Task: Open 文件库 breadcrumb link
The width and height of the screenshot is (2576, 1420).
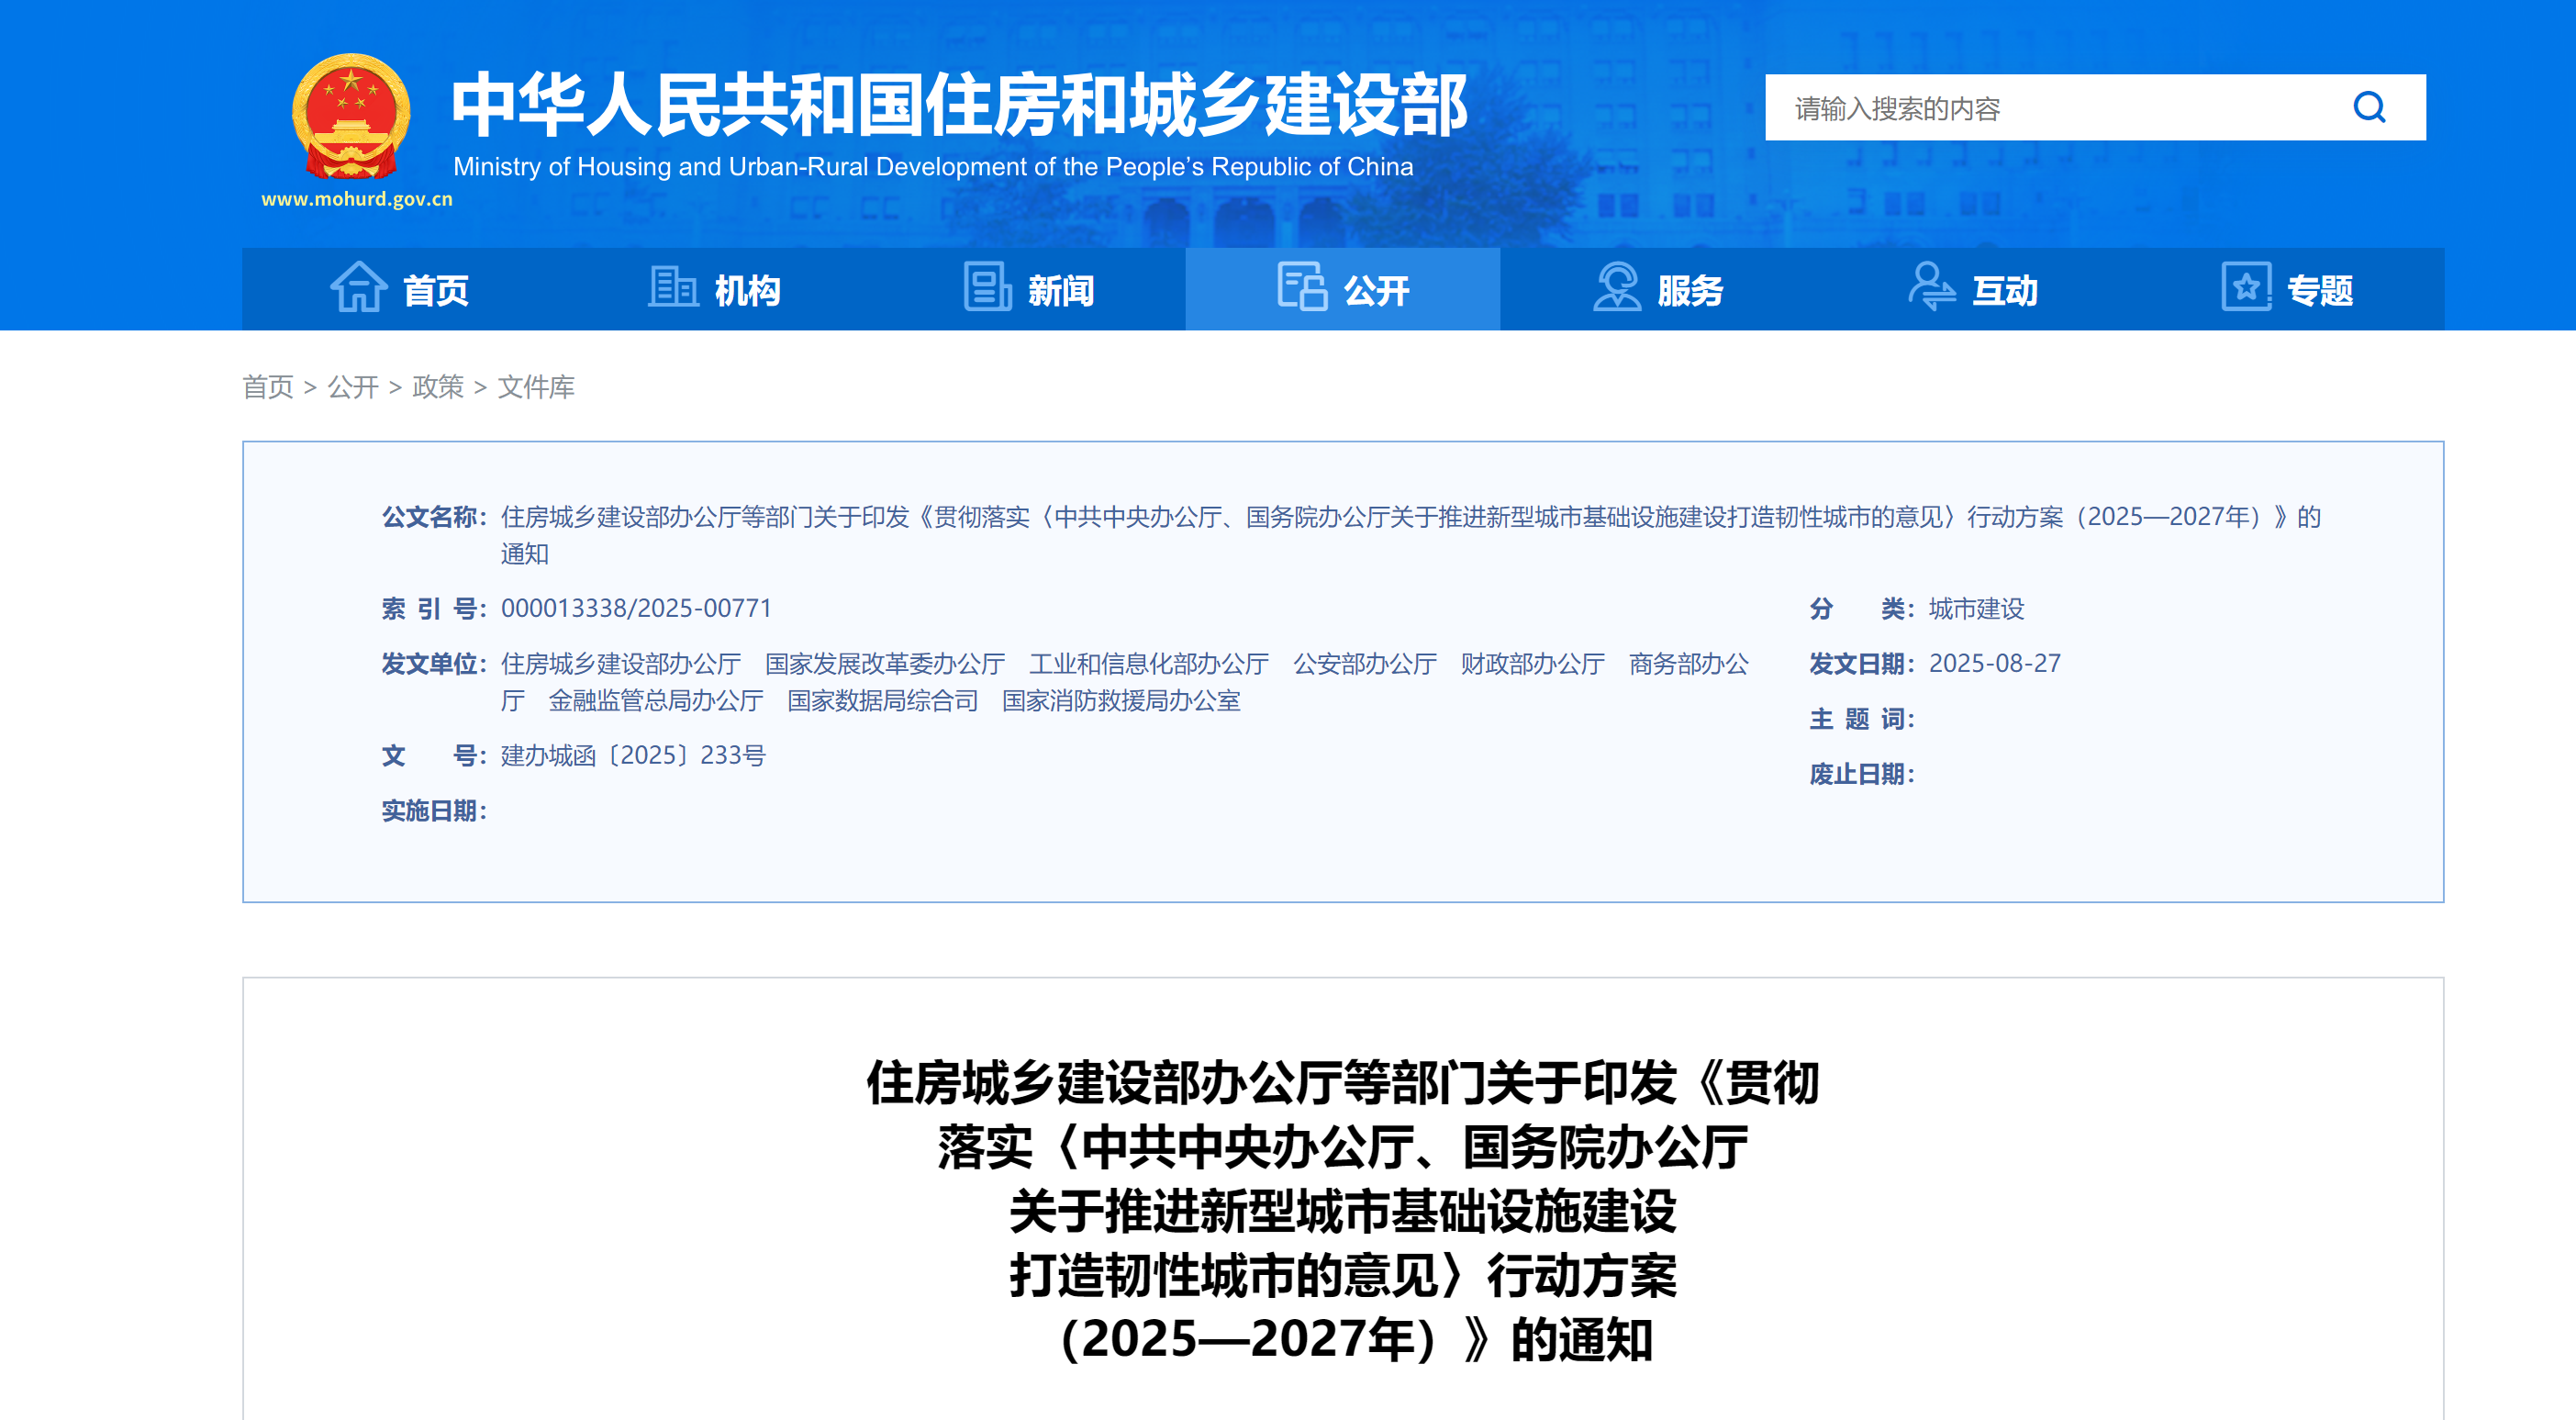Action: point(536,387)
